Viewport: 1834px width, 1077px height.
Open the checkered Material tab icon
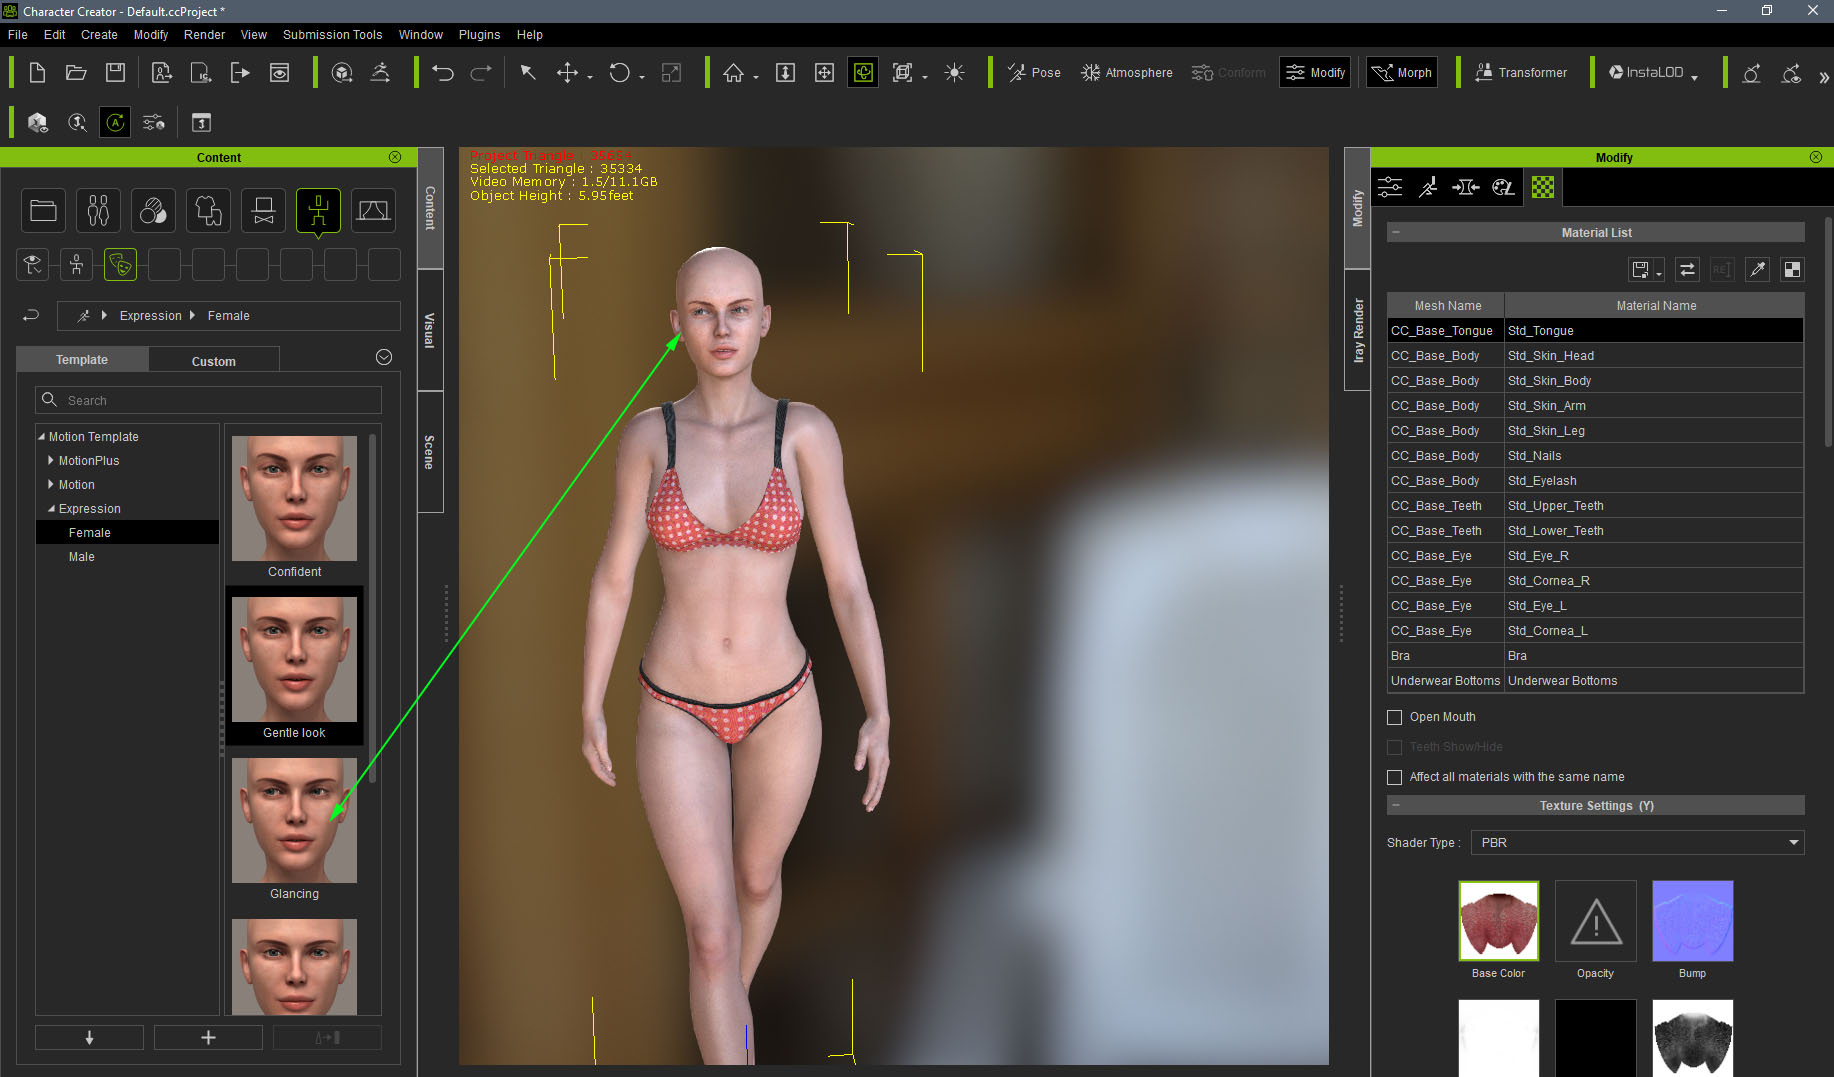1543,187
